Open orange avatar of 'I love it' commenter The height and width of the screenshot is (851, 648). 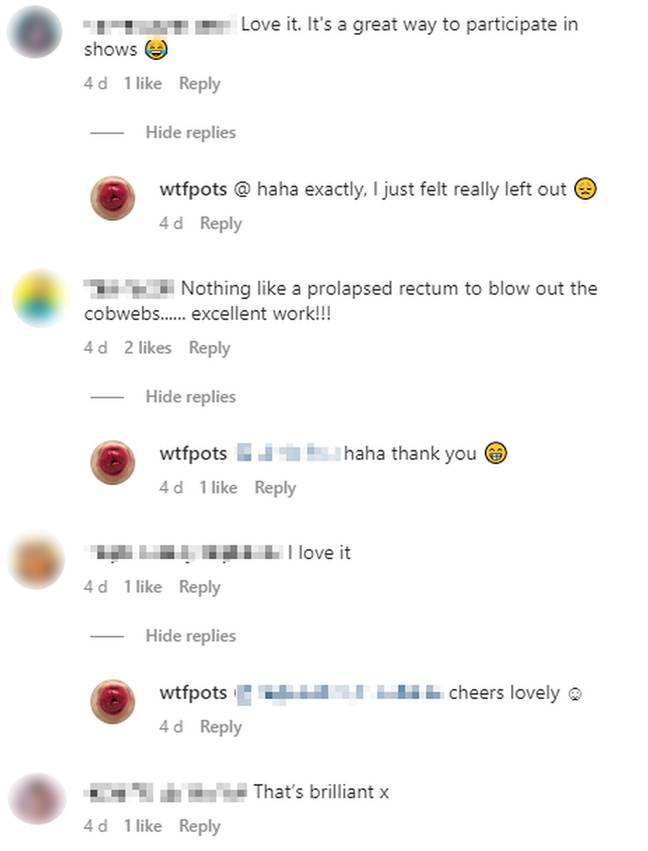click(x=36, y=561)
